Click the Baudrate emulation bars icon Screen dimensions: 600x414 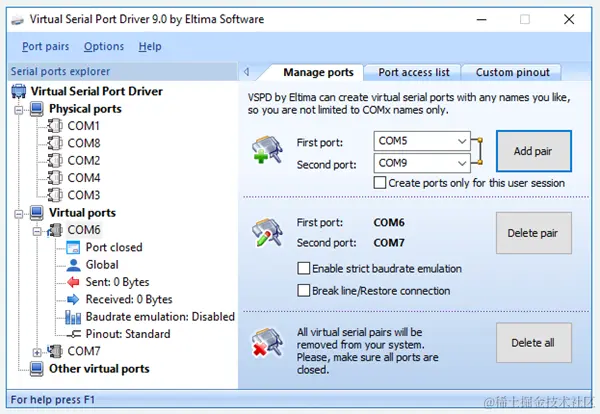[73, 317]
